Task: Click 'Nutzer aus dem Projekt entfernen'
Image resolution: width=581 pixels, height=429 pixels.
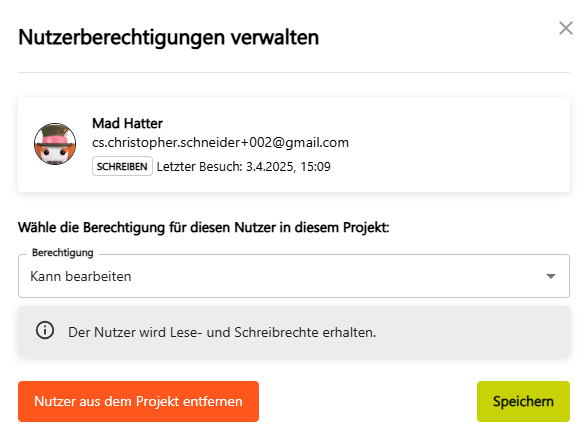Action: tap(138, 401)
